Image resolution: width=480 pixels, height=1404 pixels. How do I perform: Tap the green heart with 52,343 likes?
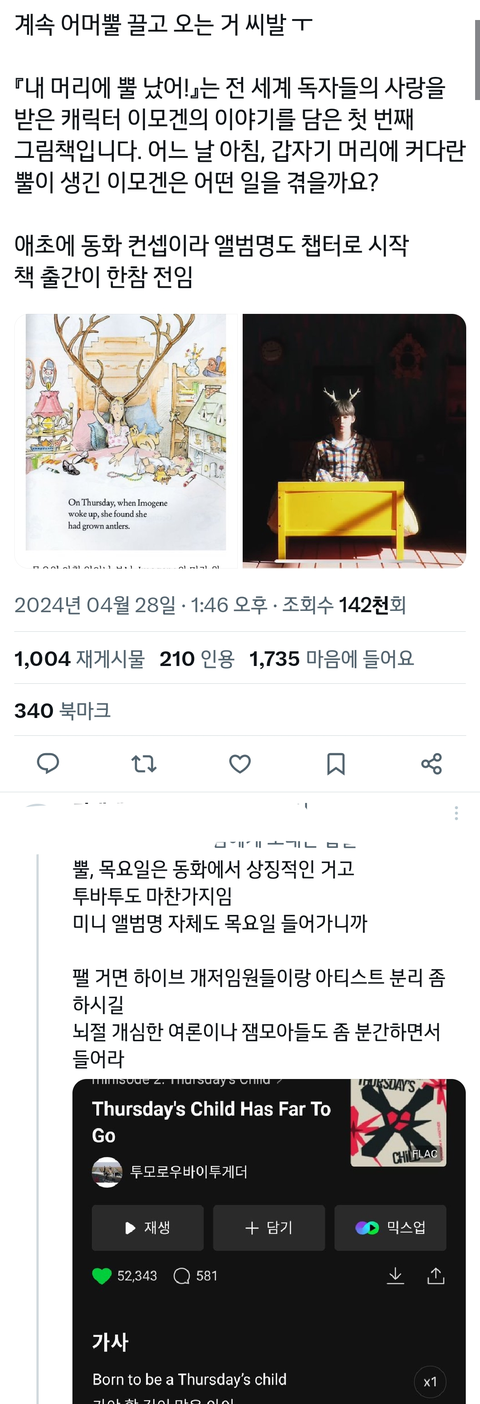pos(102,1275)
